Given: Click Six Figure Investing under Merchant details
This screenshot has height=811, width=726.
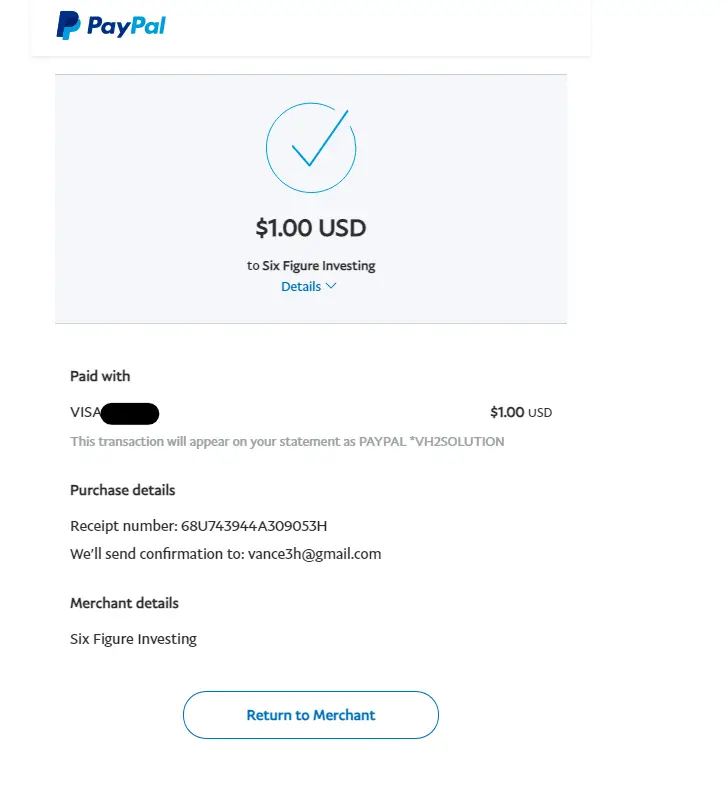Looking at the screenshot, I should coord(133,639).
